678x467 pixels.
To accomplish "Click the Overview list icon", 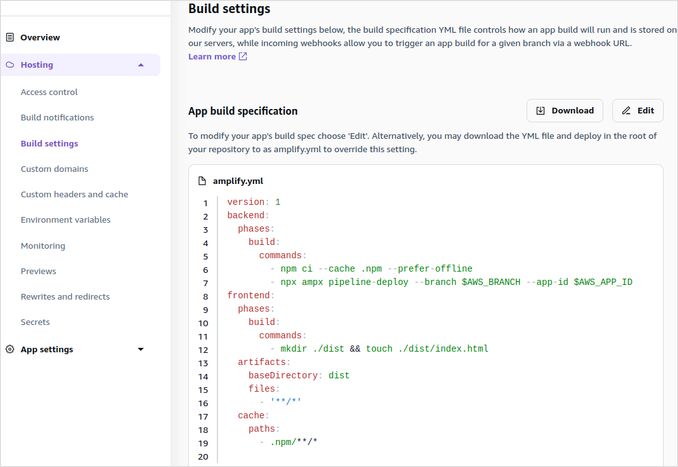I will point(10,38).
